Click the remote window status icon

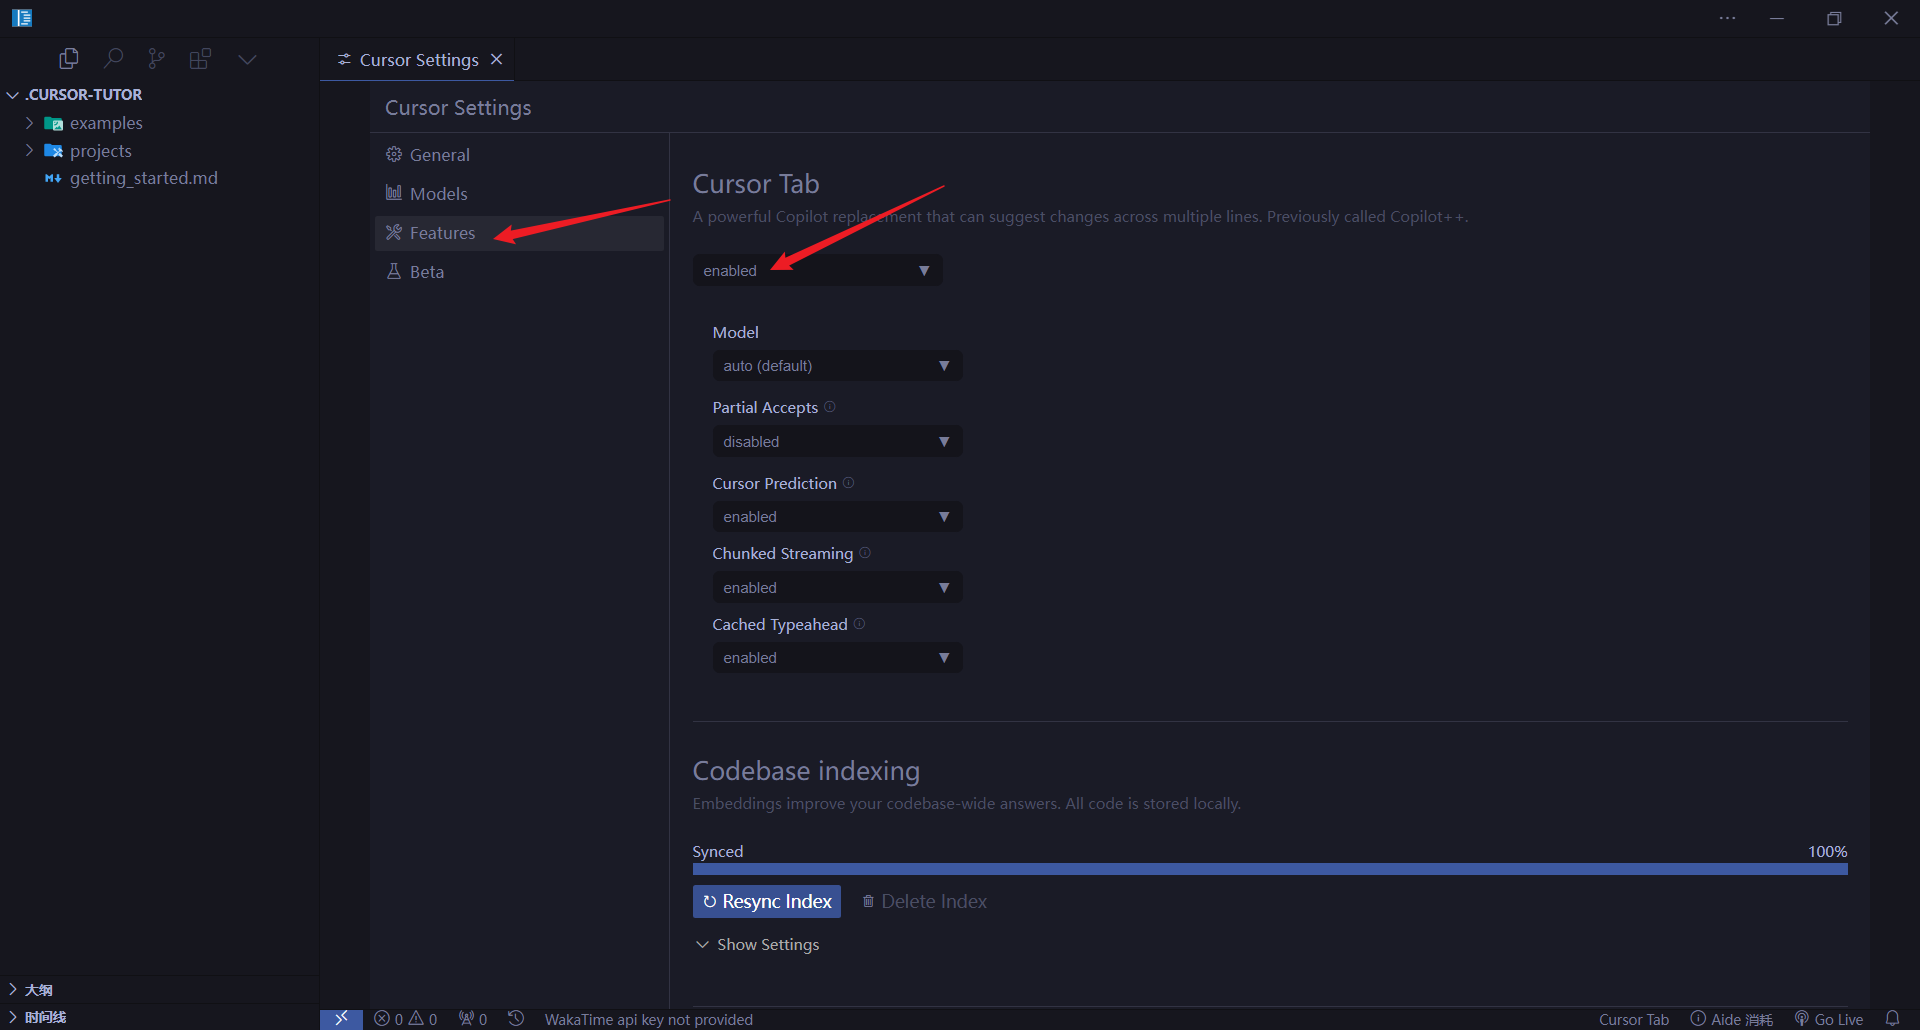[x=341, y=1018]
